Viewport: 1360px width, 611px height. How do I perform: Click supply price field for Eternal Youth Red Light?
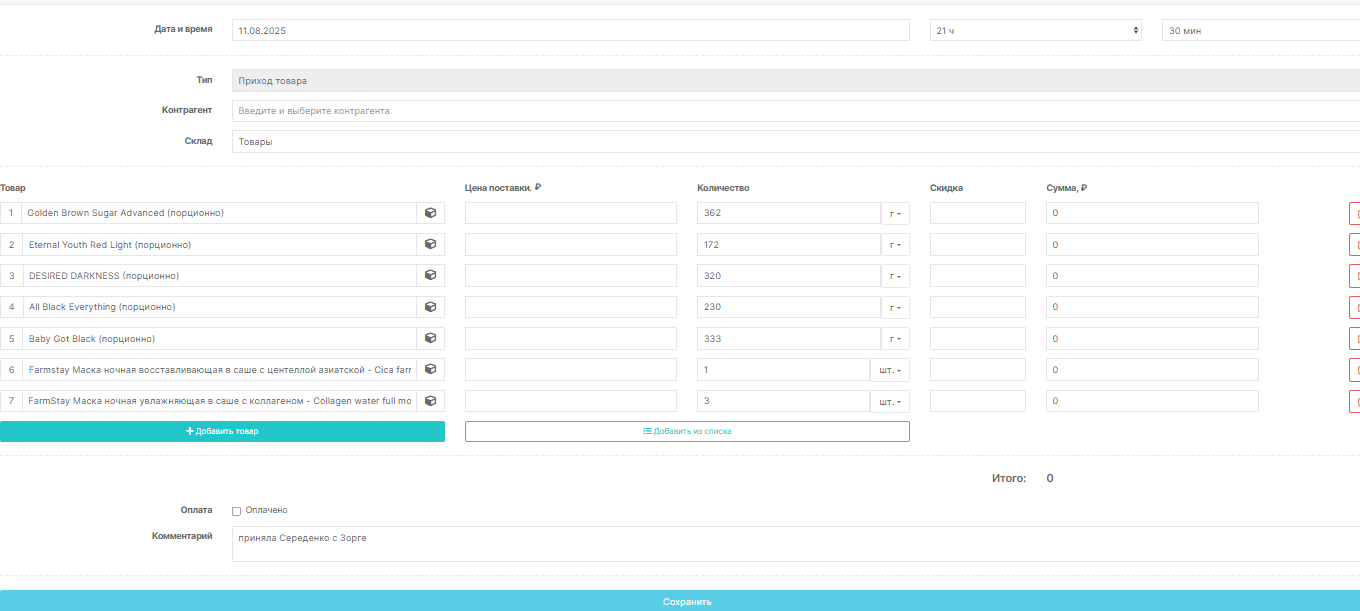(571, 244)
